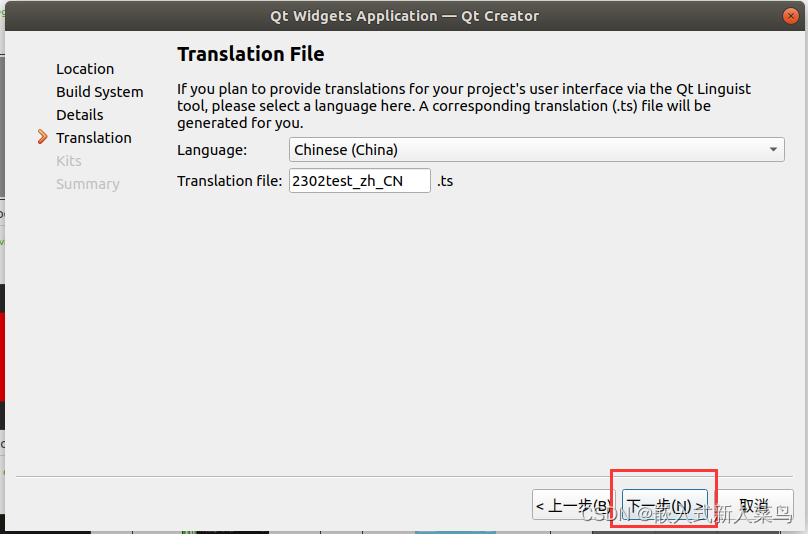Image resolution: width=808 pixels, height=534 pixels.
Task: Click the Translation File heading
Action: pos(250,54)
